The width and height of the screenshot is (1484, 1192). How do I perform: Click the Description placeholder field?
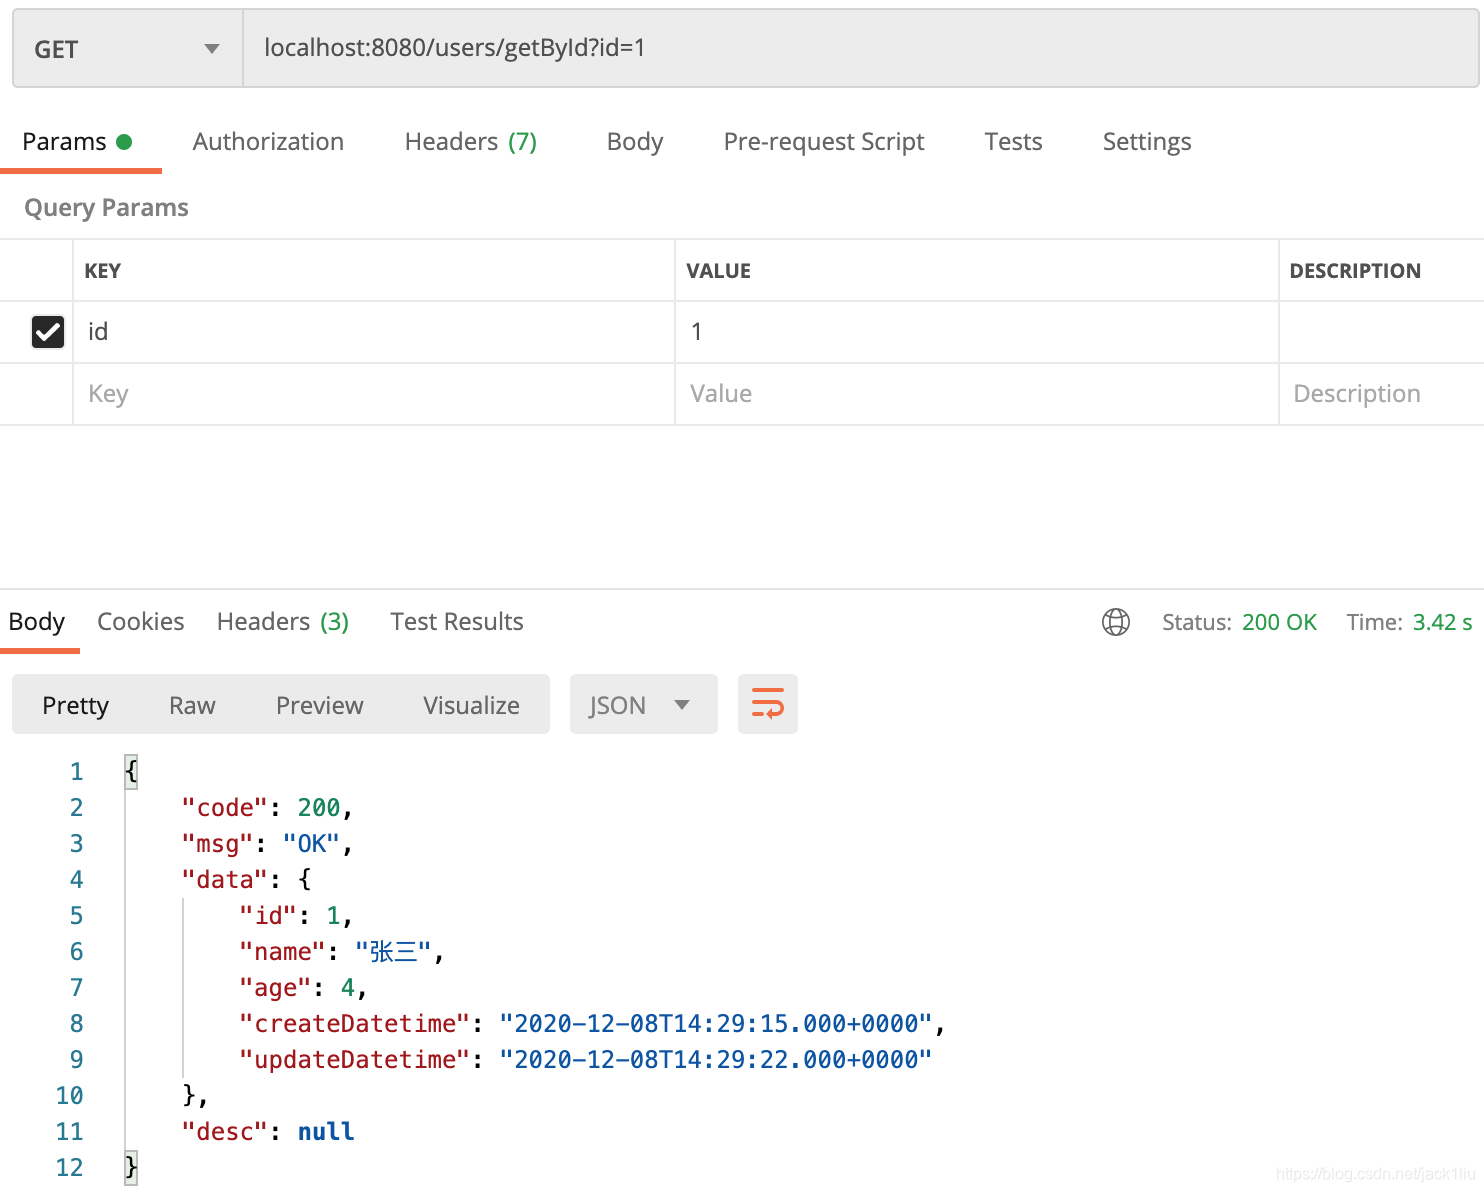point(1381,394)
